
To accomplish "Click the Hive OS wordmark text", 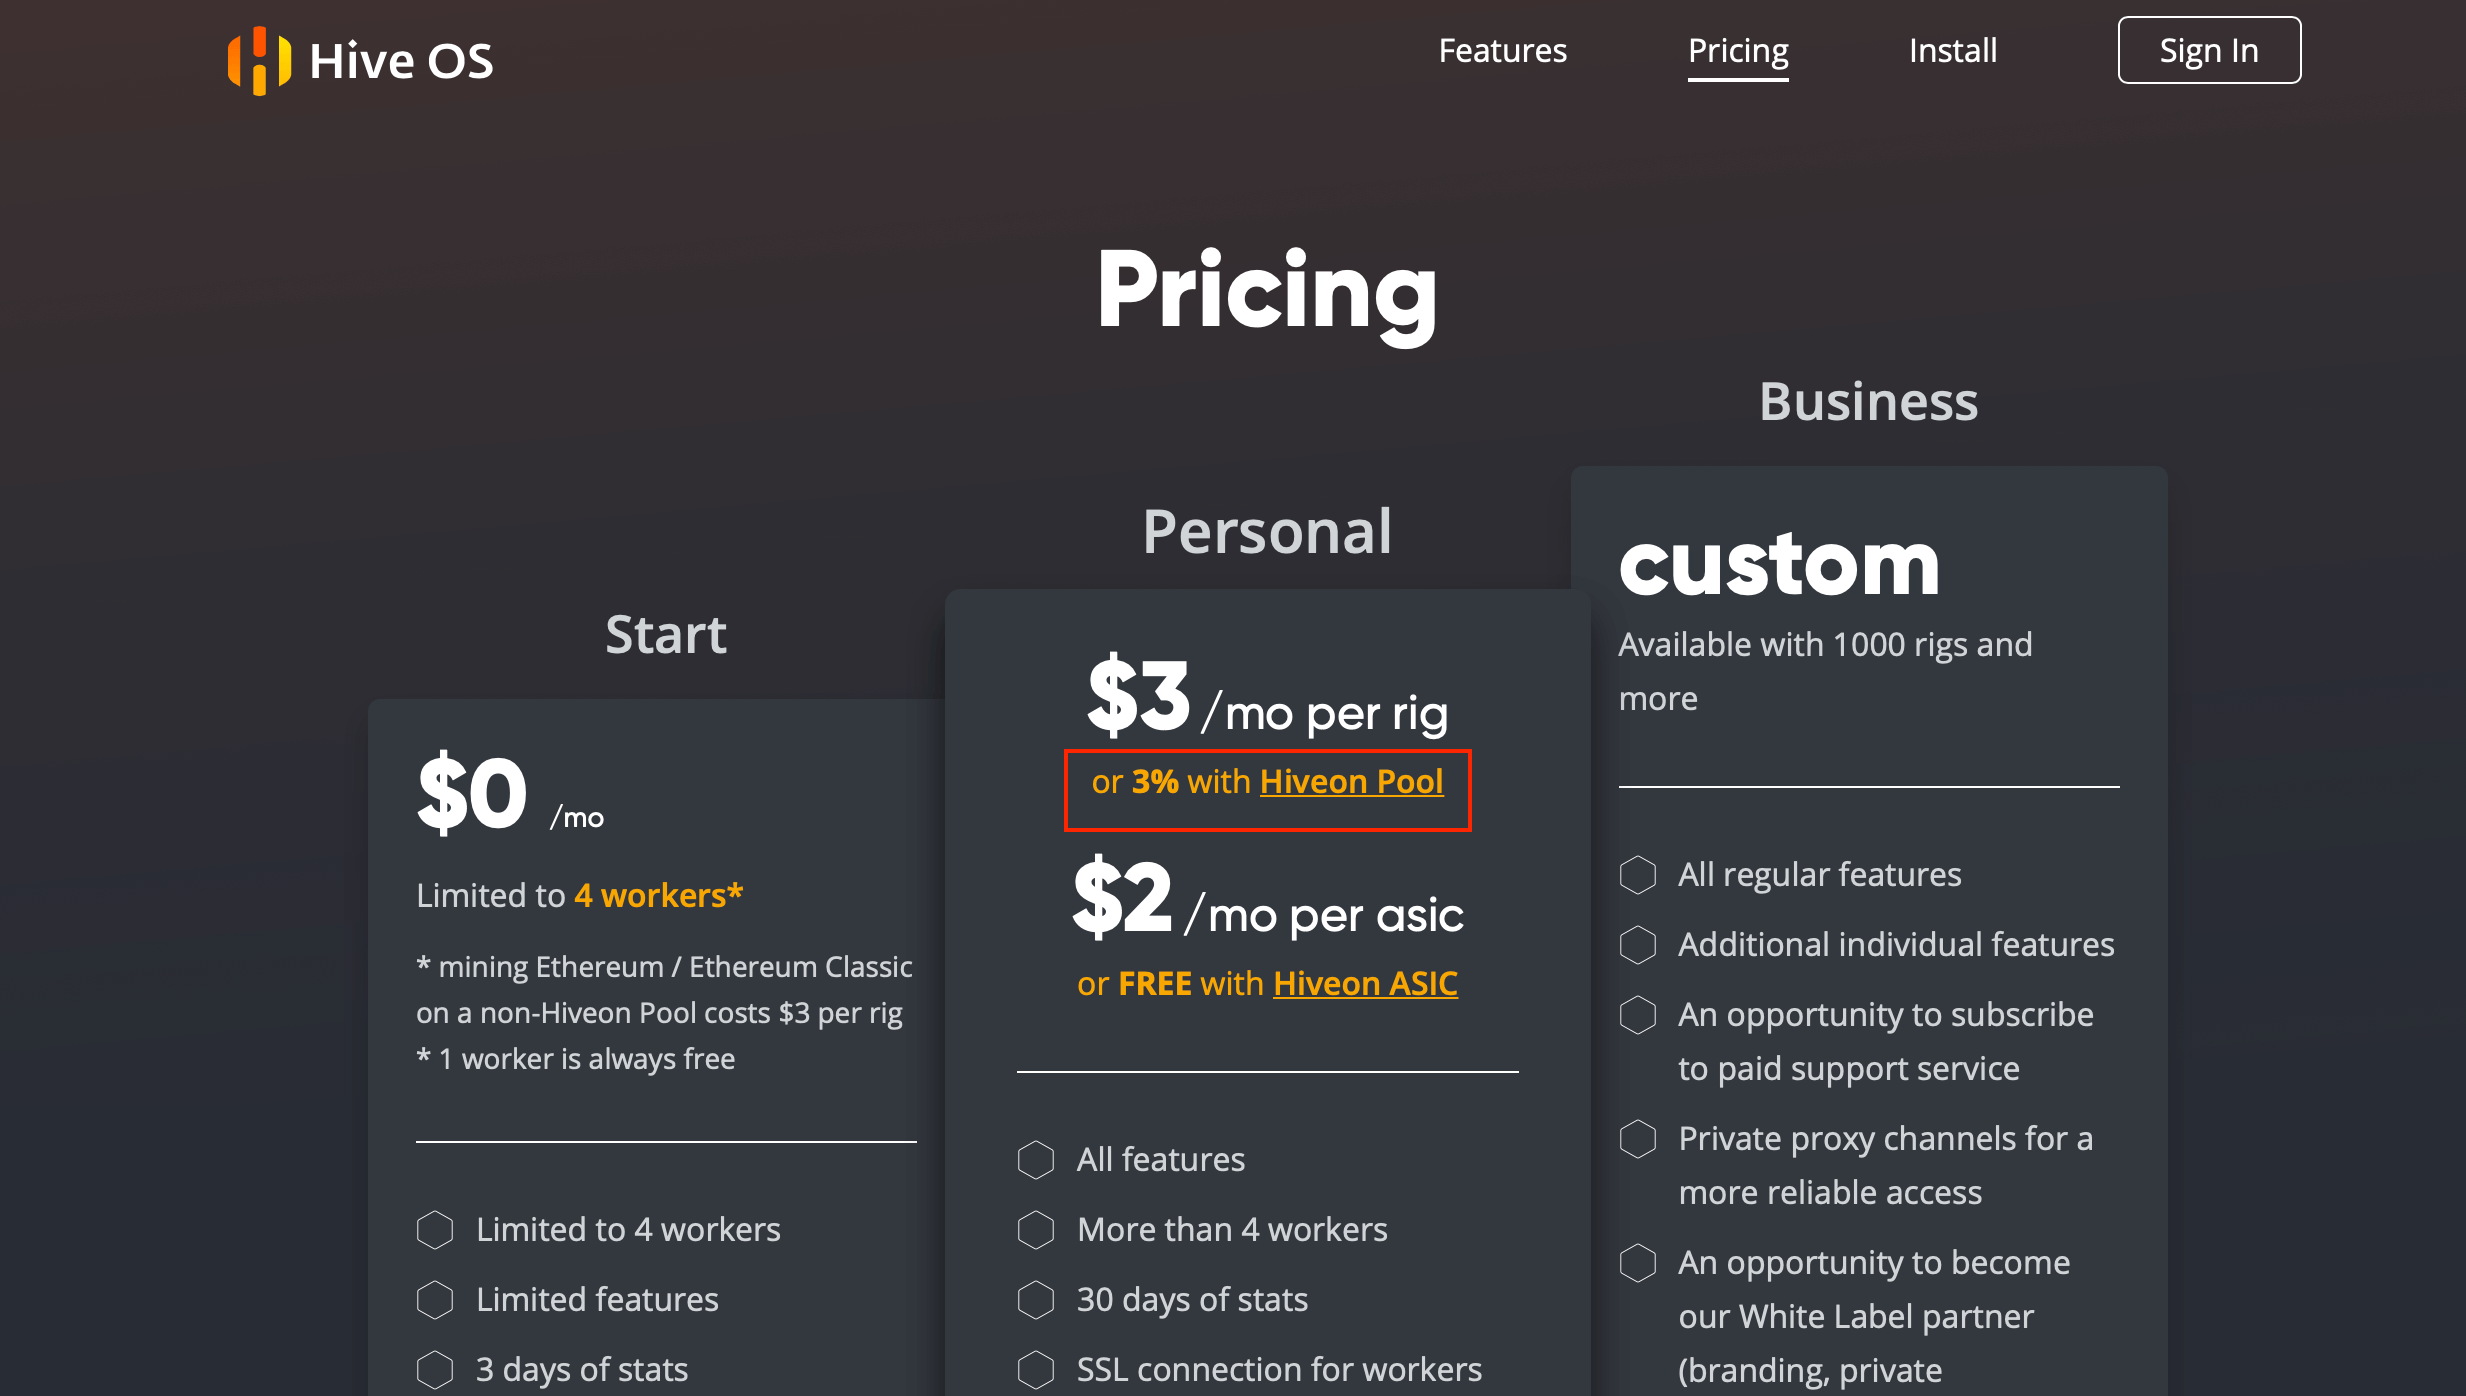I will click(401, 61).
